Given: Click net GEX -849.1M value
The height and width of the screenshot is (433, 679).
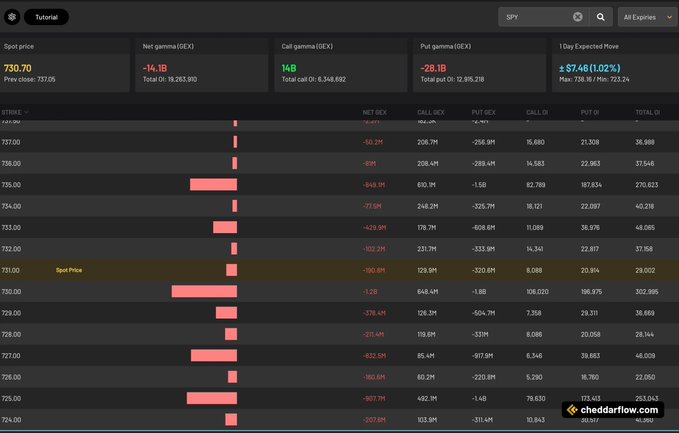Looking at the screenshot, I should (374, 185).
